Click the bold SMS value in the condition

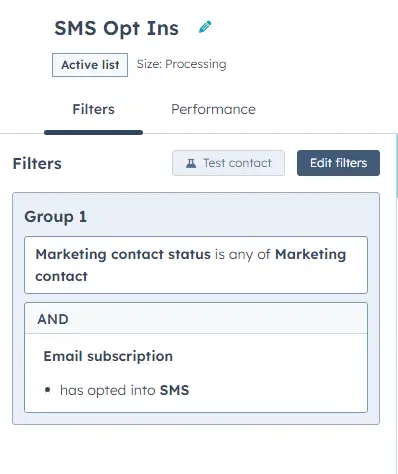(x=174, y=390)
